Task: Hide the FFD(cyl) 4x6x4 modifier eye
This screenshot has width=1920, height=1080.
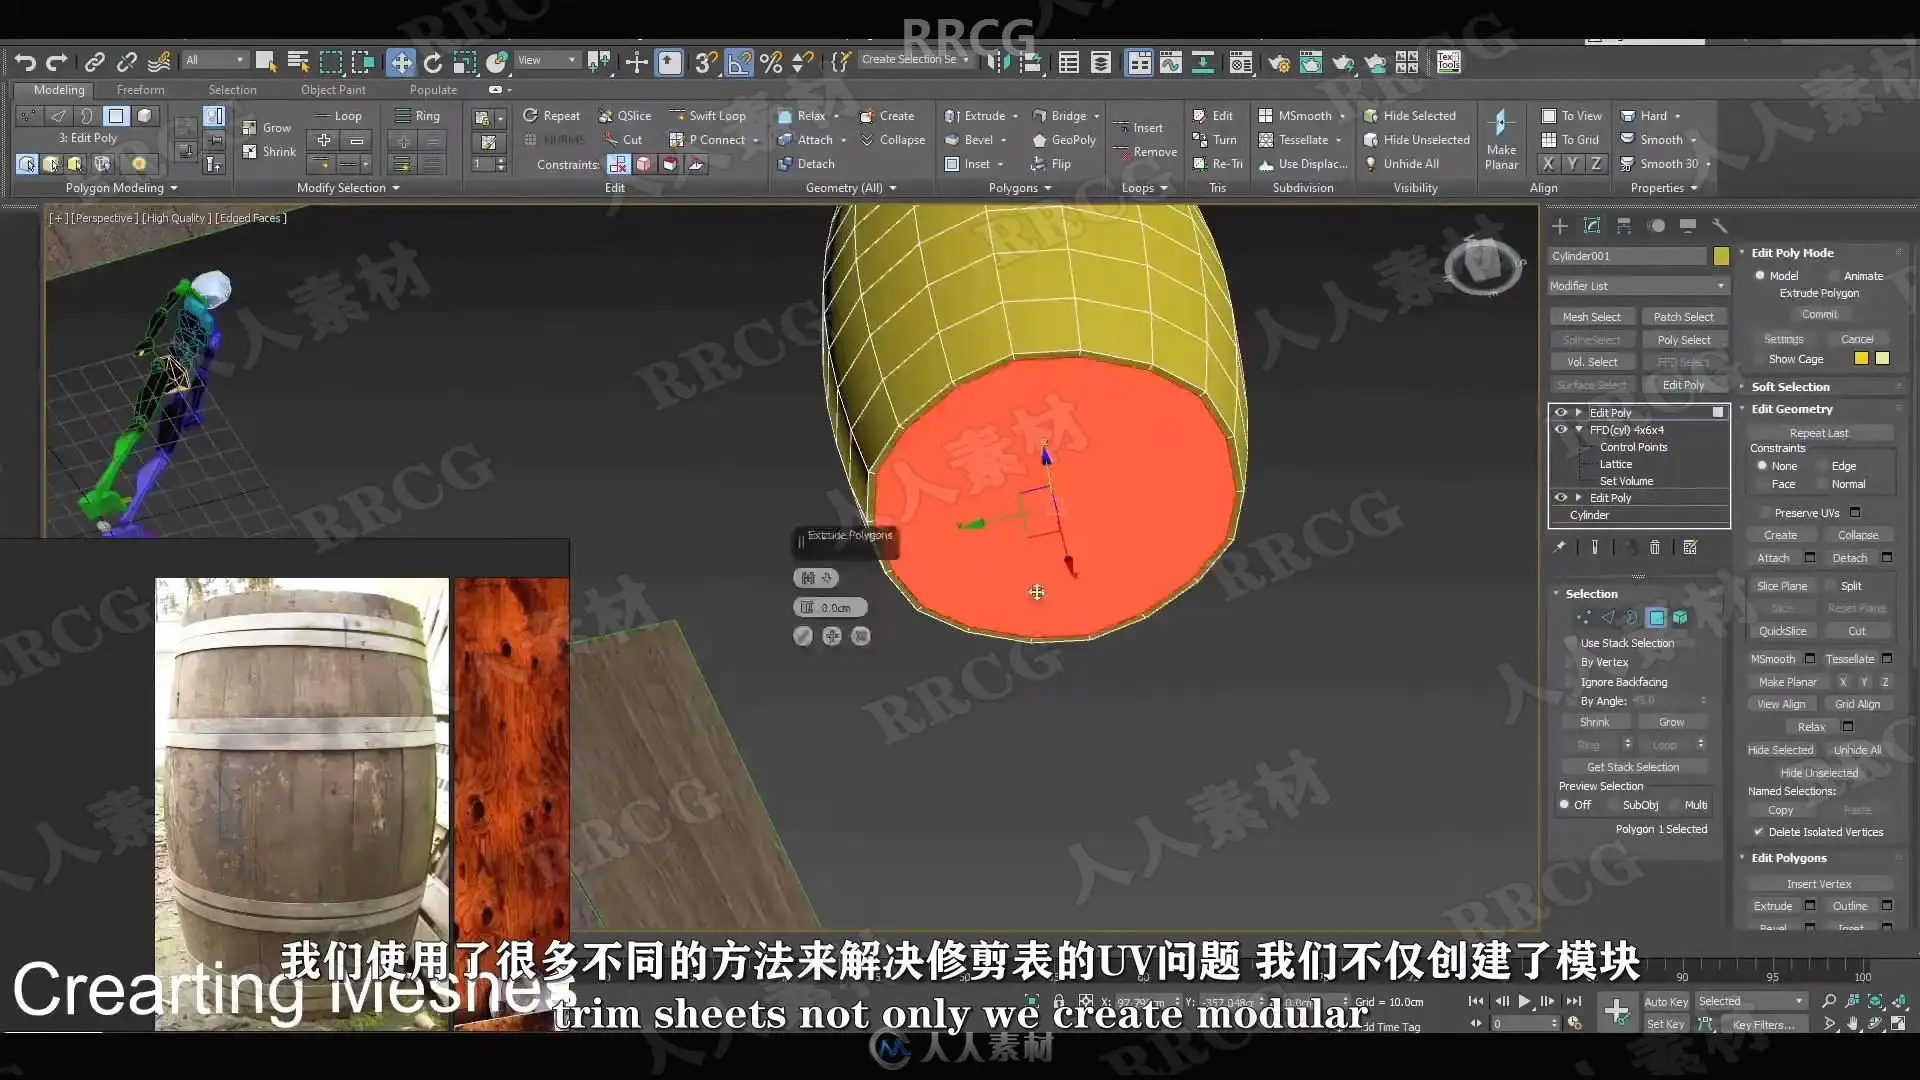Action: click(x=1561, y=430)
